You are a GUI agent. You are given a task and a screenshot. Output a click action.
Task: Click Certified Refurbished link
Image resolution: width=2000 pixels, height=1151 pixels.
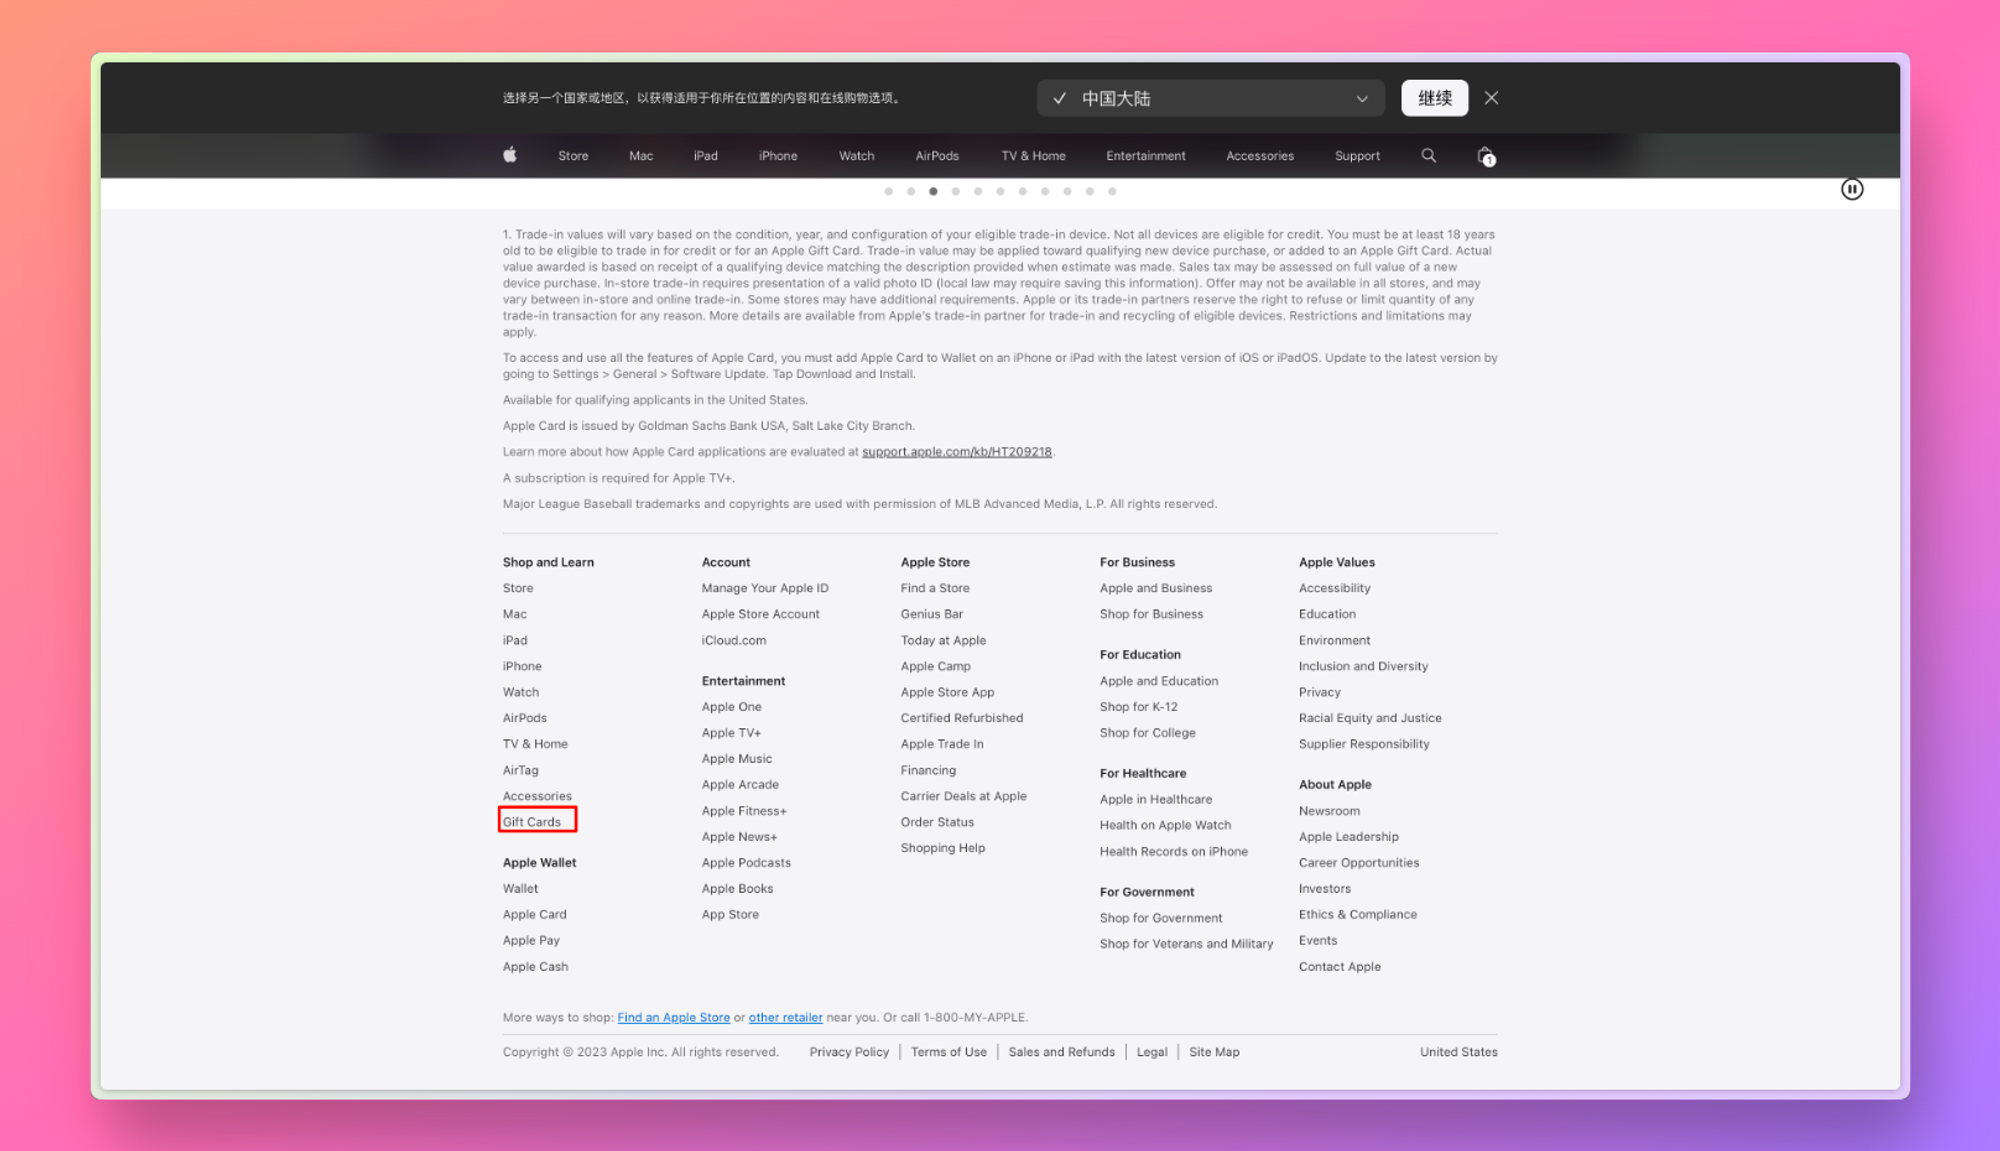pyautogui.click(x=962, y=718)
